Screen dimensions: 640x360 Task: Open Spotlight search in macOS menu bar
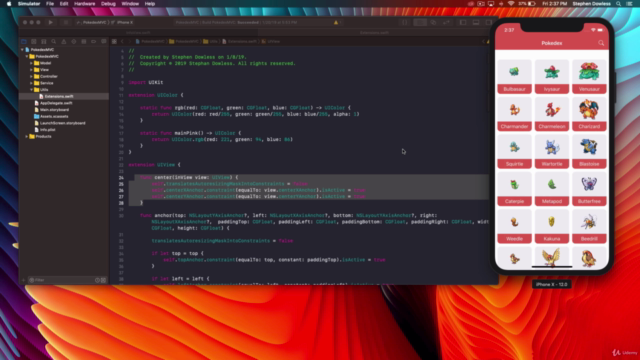(x=619, y=4)
